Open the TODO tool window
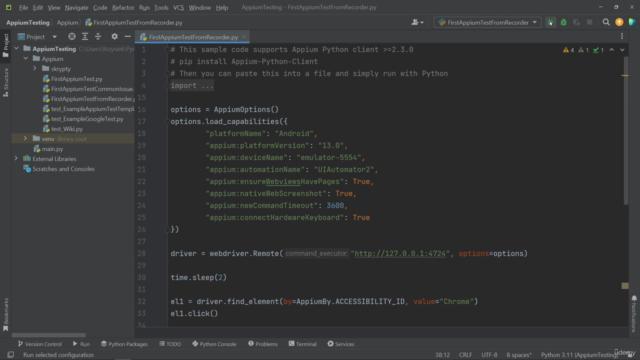640x360 pixels. pos(170,344)
